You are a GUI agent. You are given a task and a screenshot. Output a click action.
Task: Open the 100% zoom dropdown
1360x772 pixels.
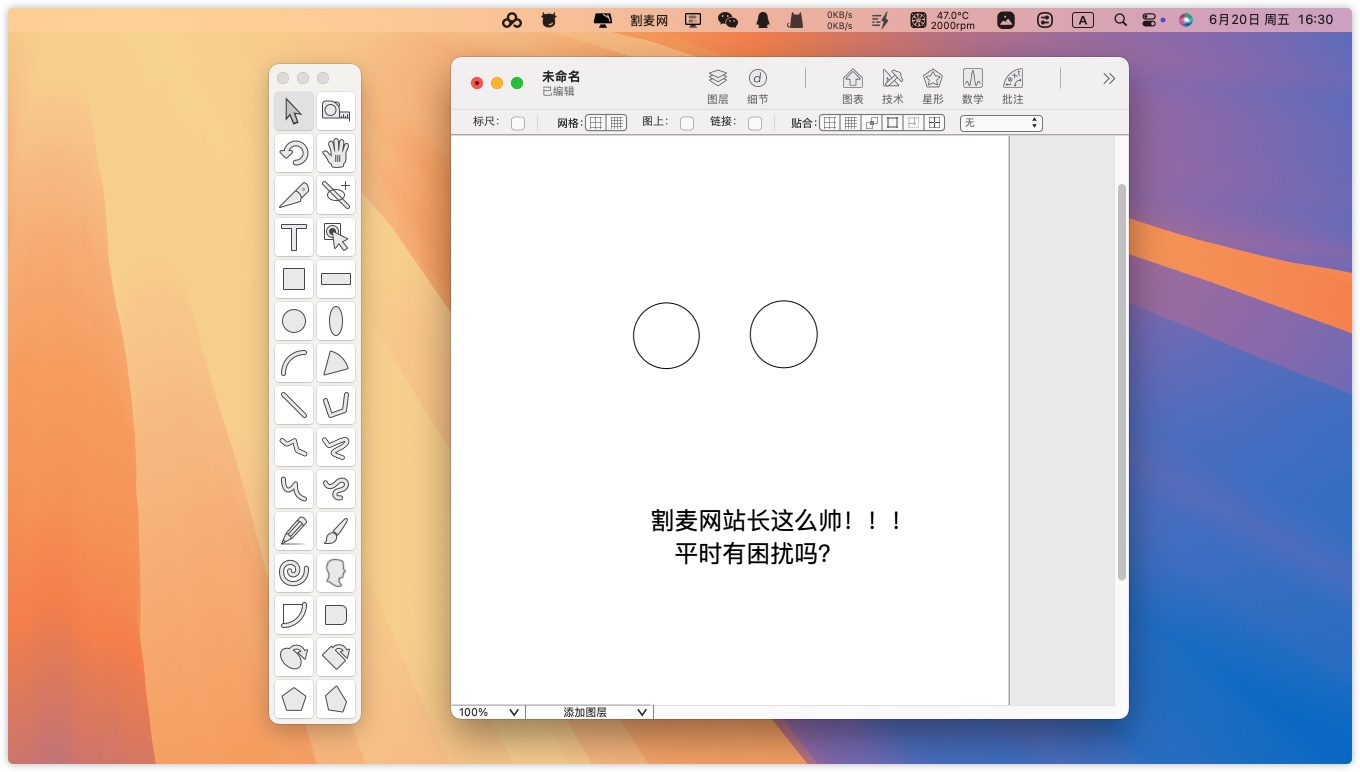coord(489,712)
